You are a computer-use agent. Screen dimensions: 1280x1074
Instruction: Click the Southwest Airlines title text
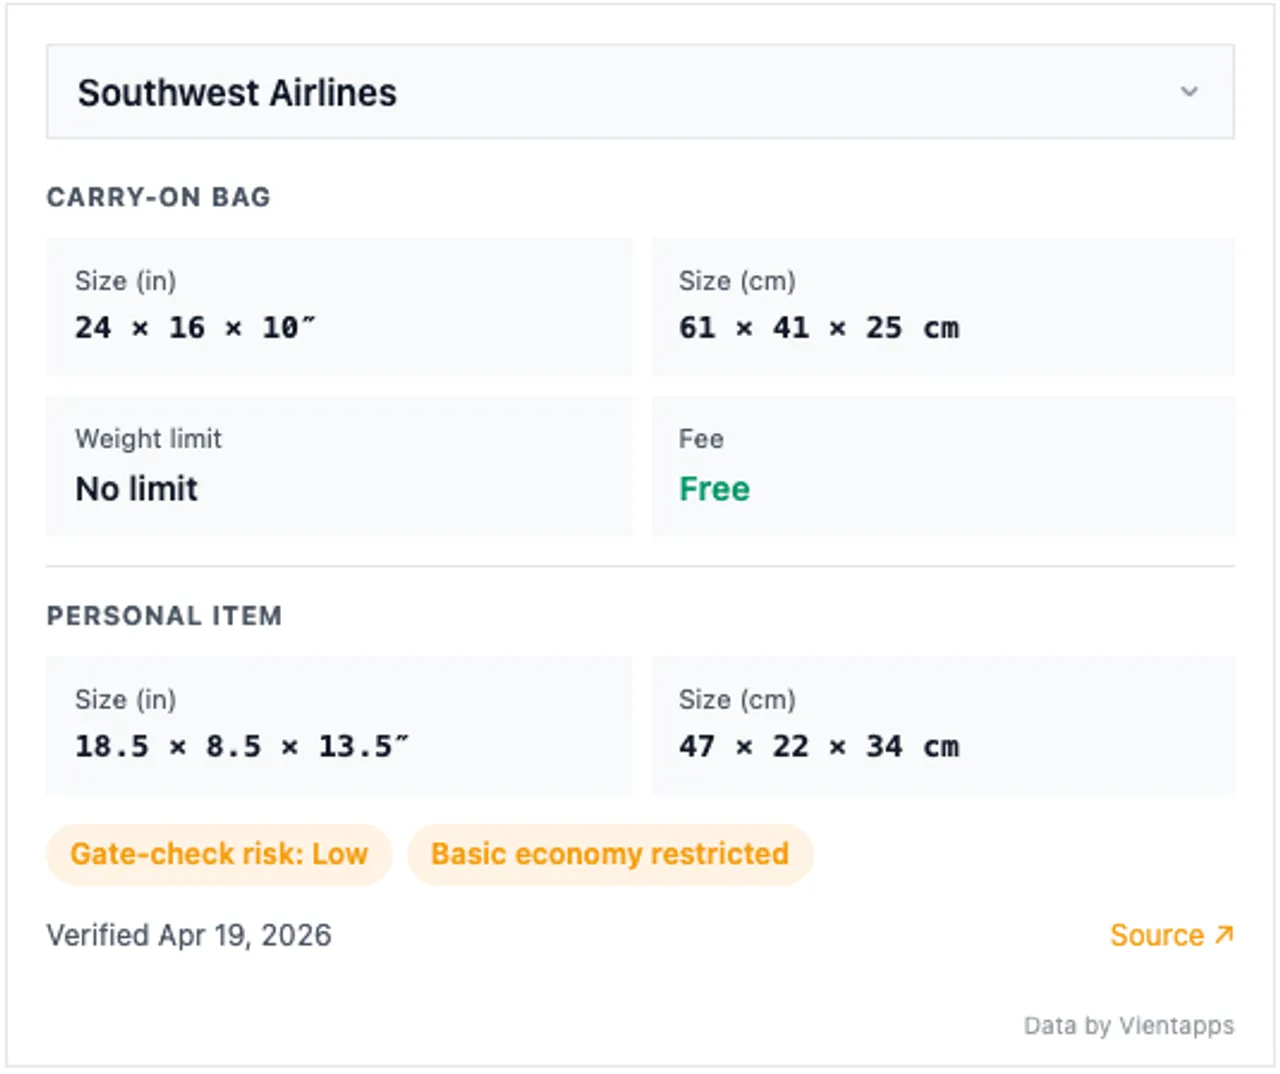(x=236, y=92)
